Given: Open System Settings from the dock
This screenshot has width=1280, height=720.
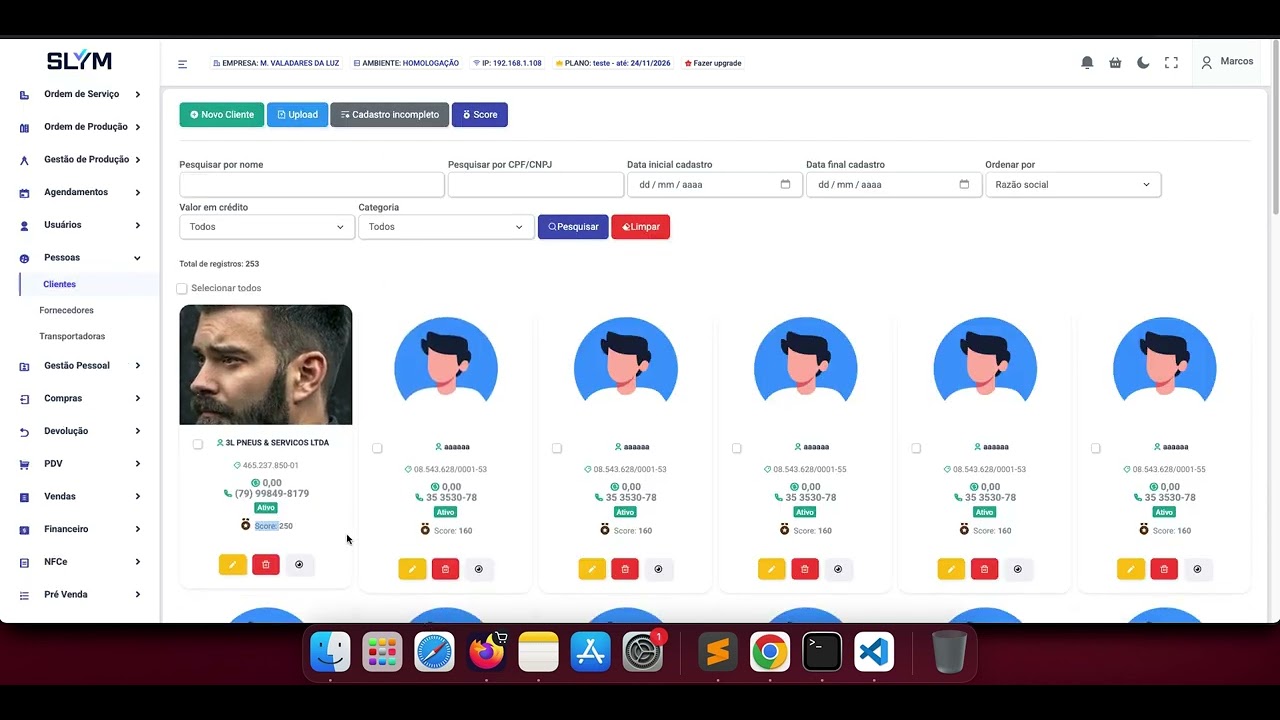Looking at the screenshot, I should click(643, 653).
